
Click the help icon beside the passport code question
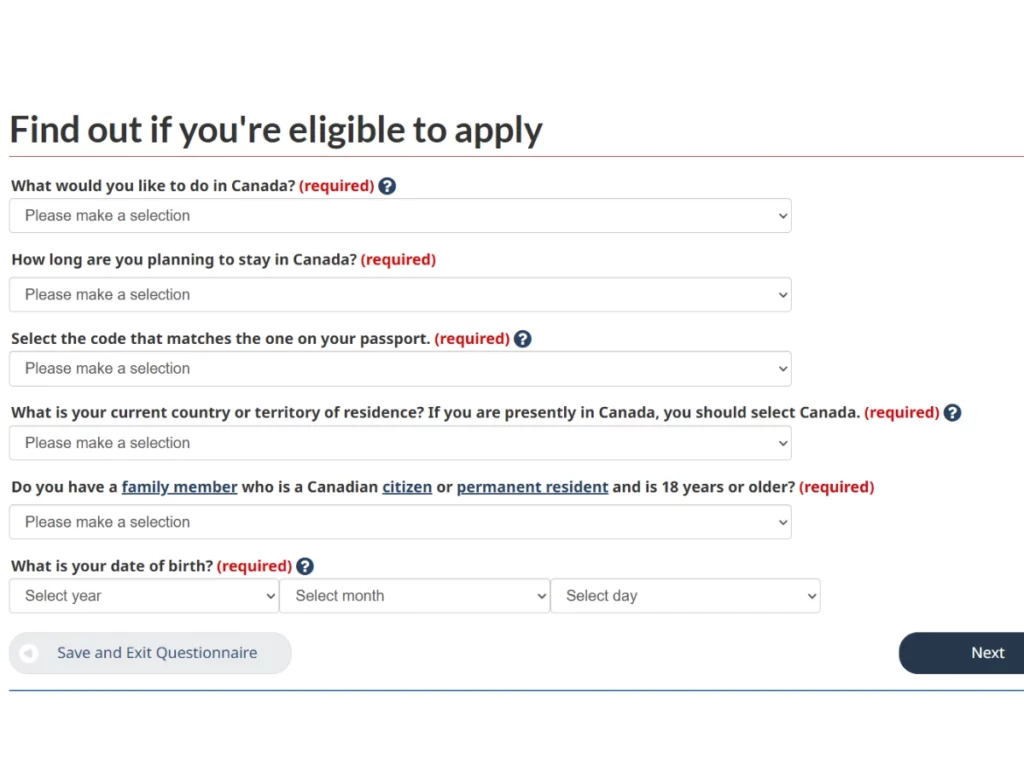pyautogui.click(x=522, y=338)
